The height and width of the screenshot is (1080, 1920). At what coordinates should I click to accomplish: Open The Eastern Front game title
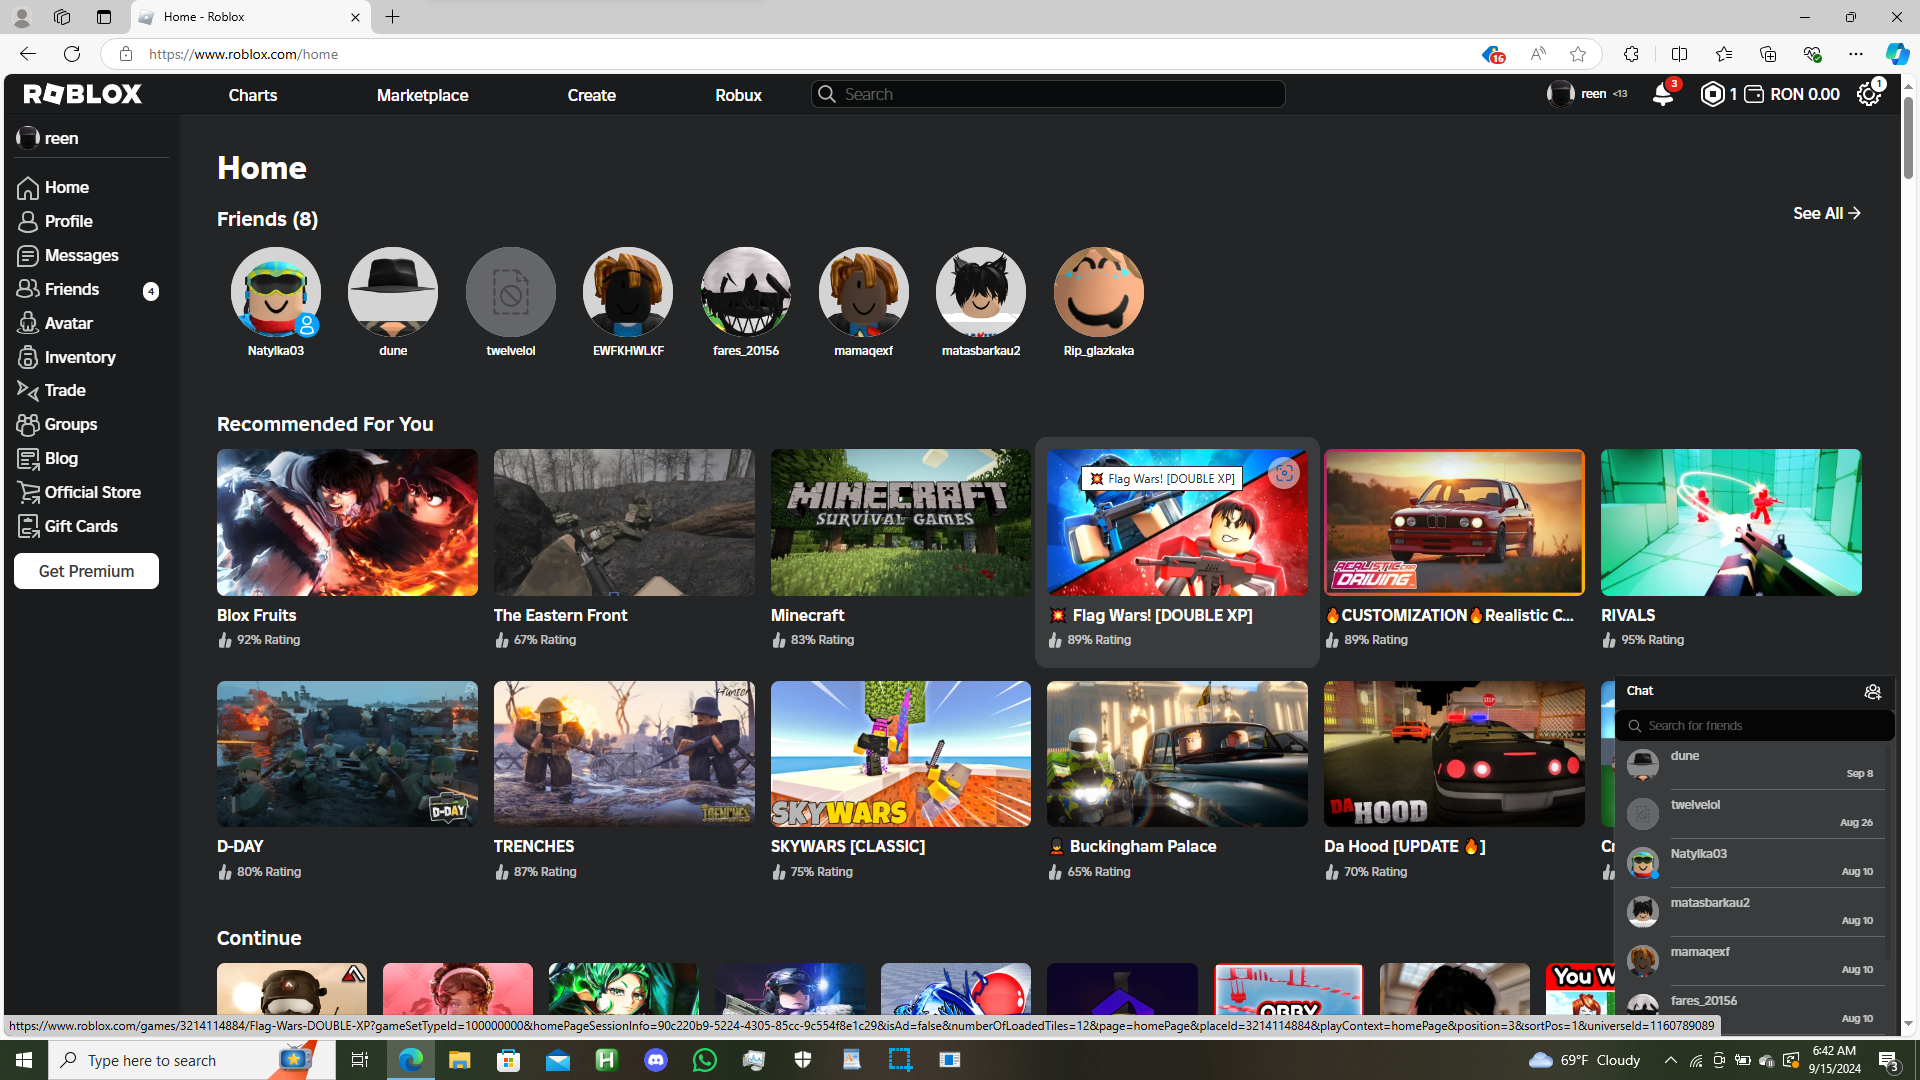coord(561,615)
